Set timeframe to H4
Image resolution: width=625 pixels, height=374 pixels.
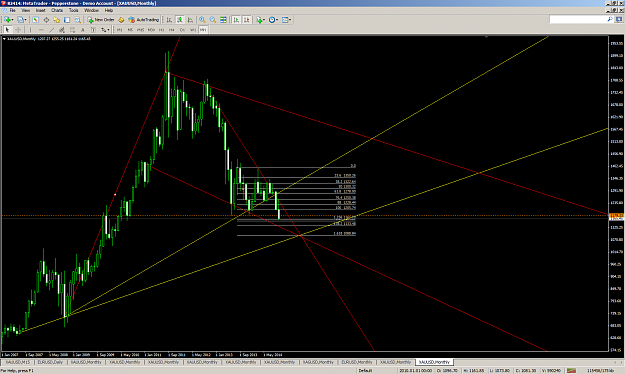(172, 30)
